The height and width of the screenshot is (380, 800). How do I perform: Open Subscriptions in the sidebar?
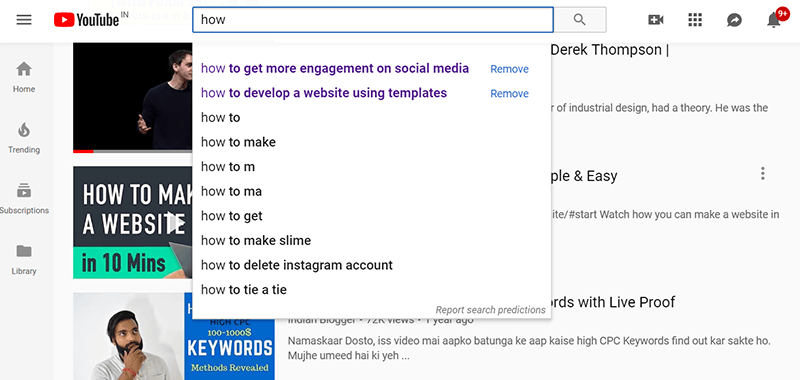(24, 198)
